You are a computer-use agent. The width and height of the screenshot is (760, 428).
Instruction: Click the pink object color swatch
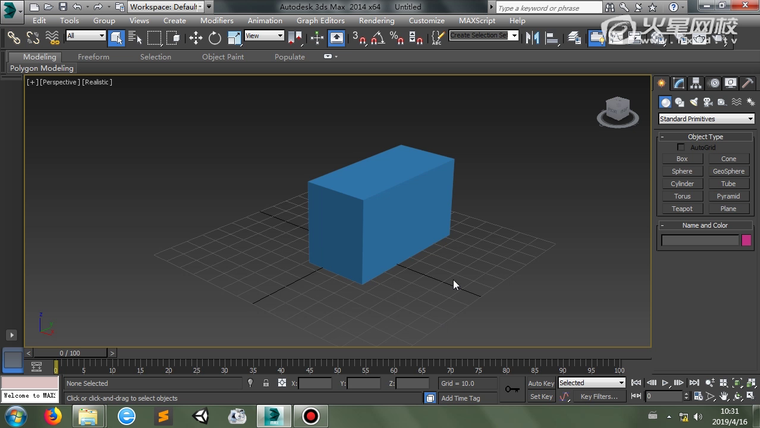click(x=746, y=240)
